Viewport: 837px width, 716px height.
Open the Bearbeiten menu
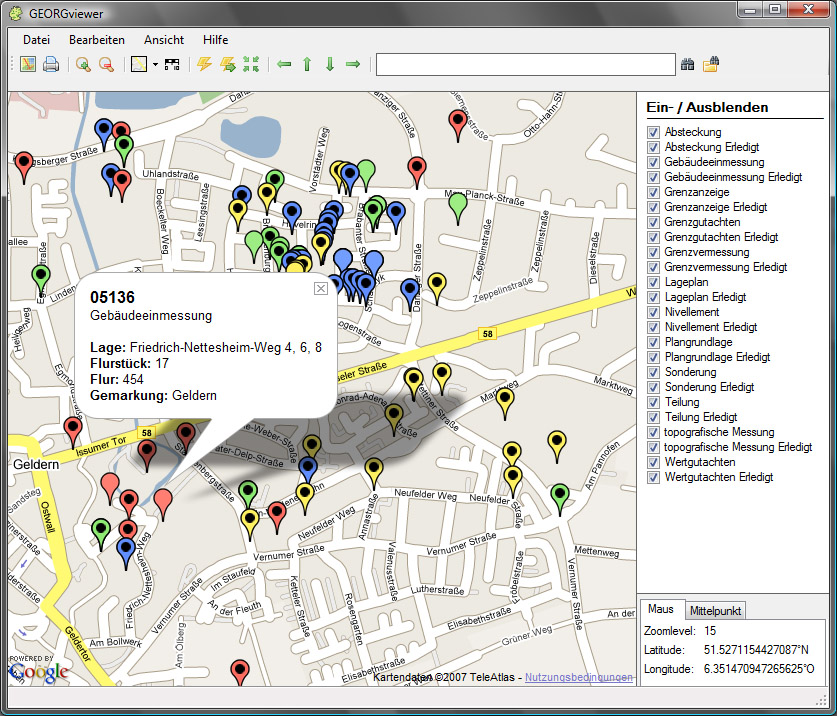[x=97, y=40]
